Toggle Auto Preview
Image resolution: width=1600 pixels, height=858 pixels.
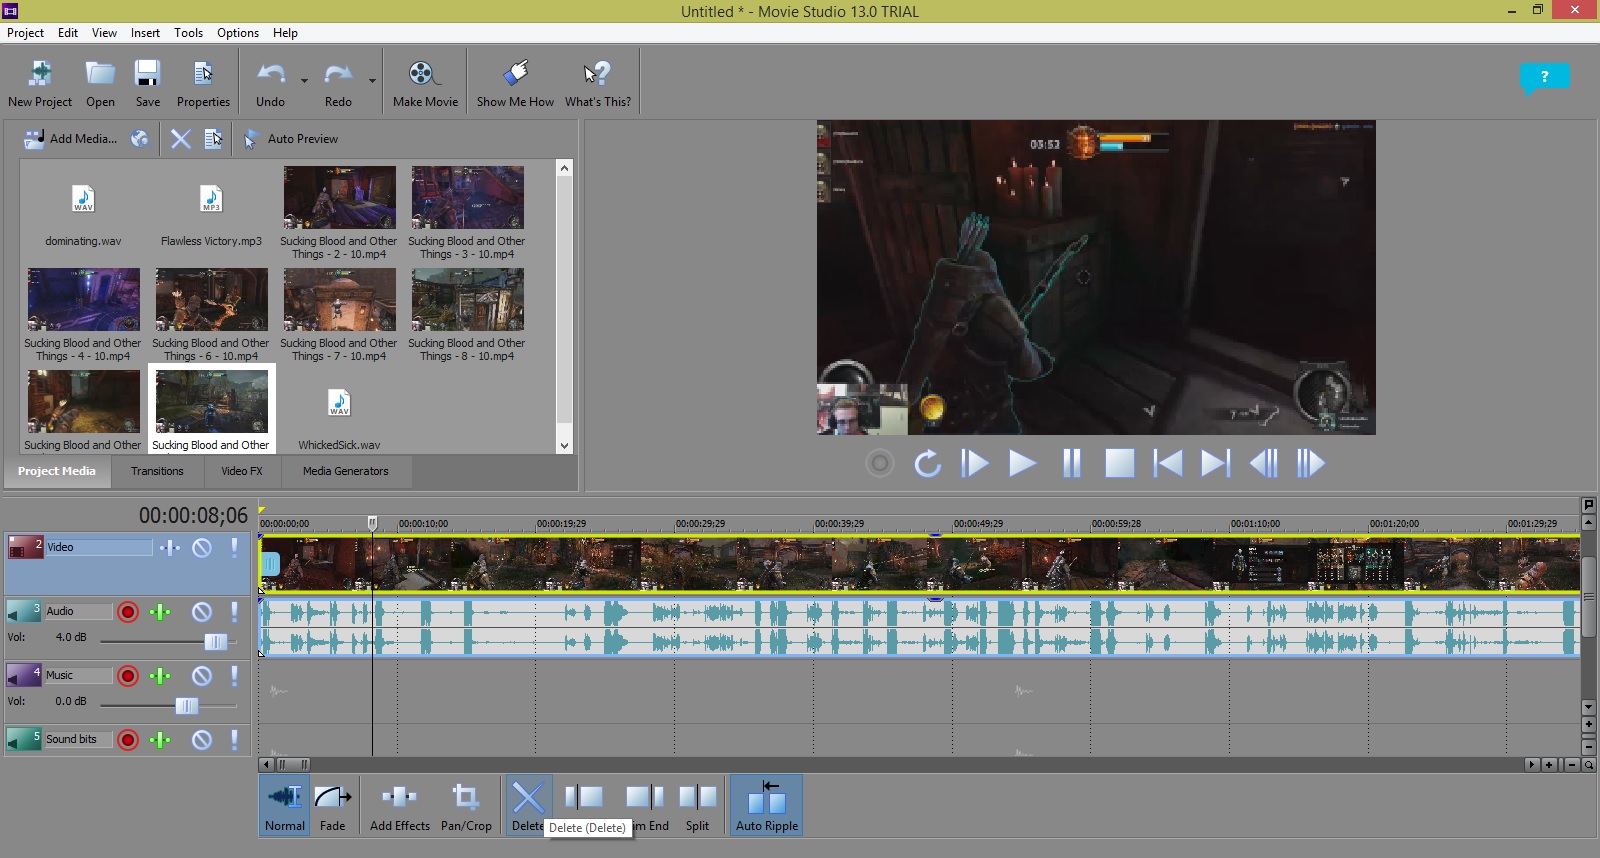(x=291, y=139)
